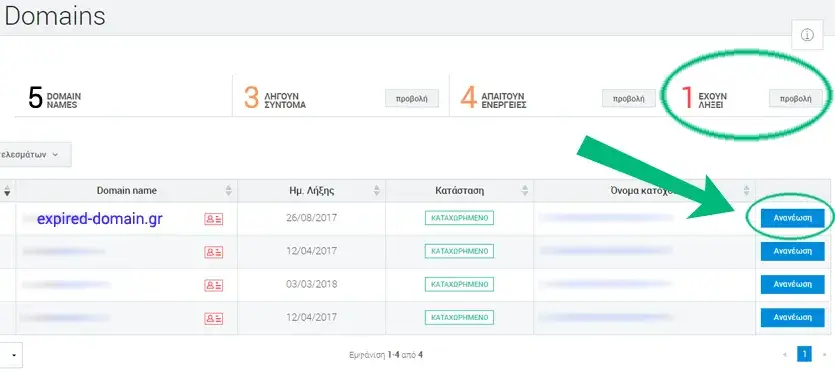
Task: Click the 1 ΕΧΟΥΝ ΛΗΞΕΙ counter
Action: (x=704, y=99)
